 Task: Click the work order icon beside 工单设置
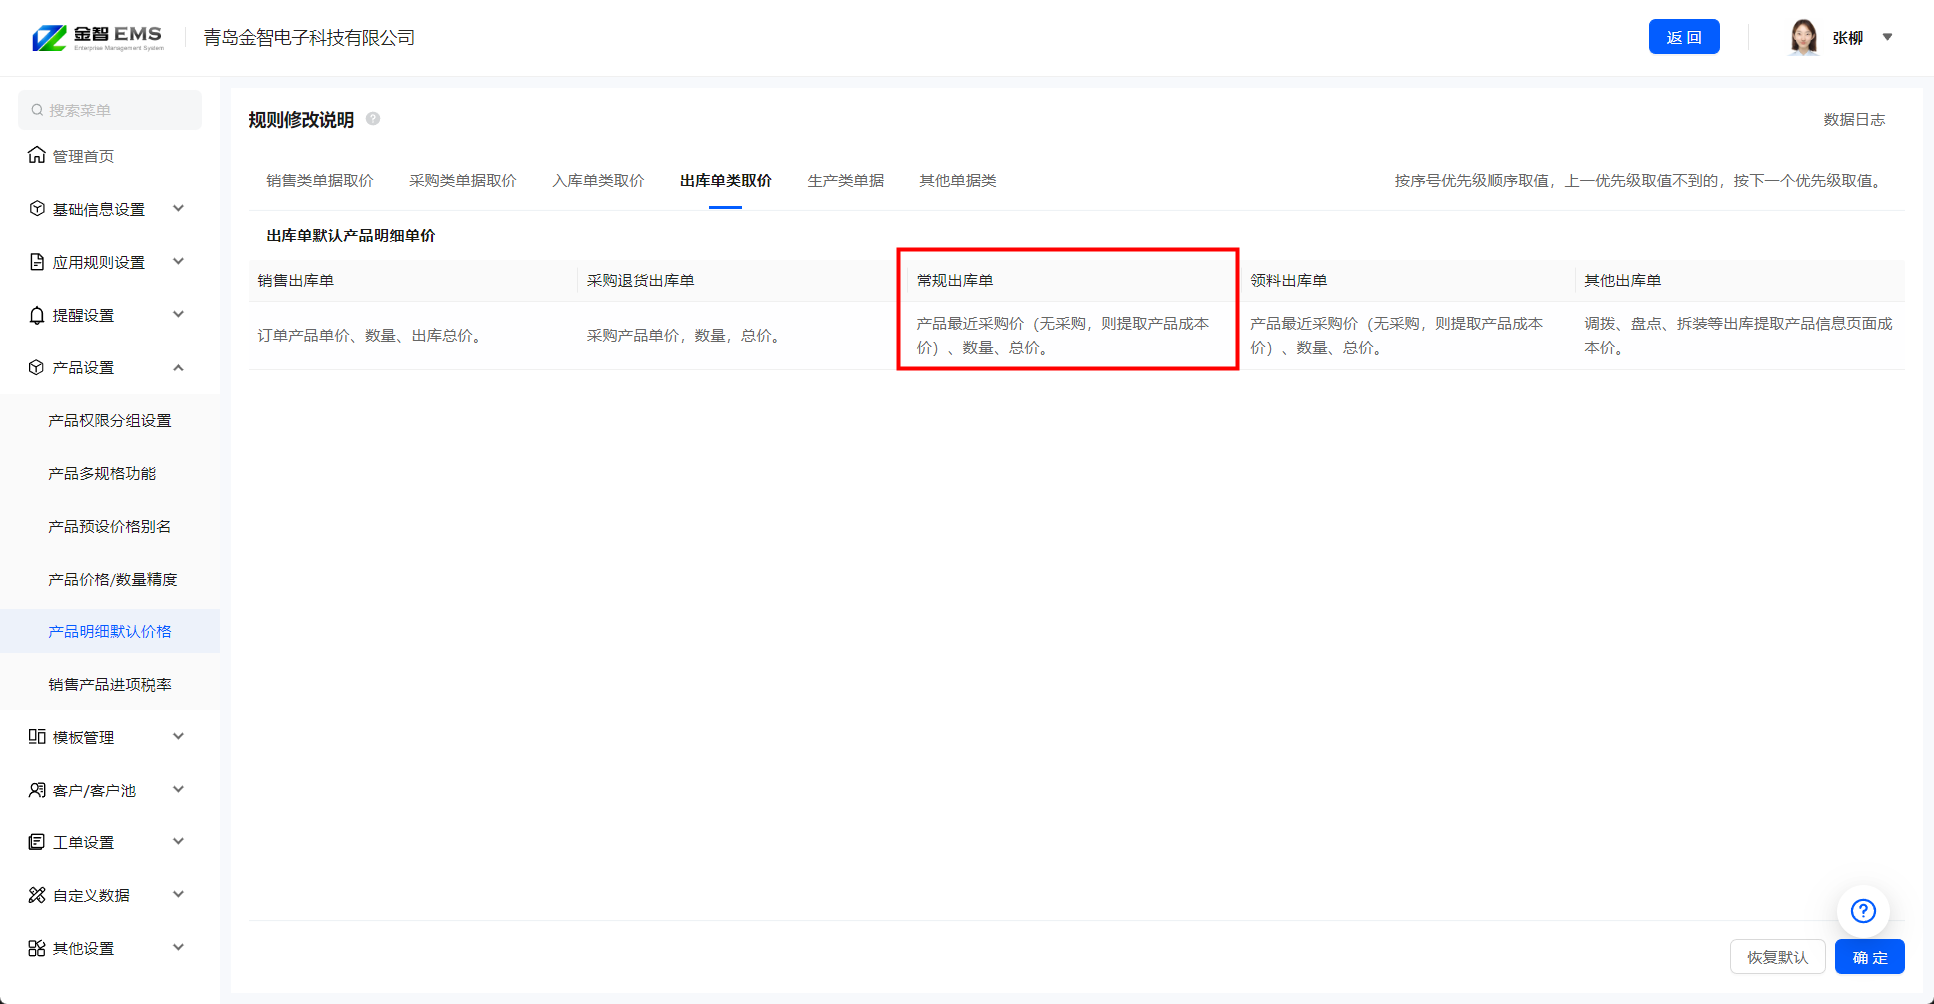(x=37, y=842)
